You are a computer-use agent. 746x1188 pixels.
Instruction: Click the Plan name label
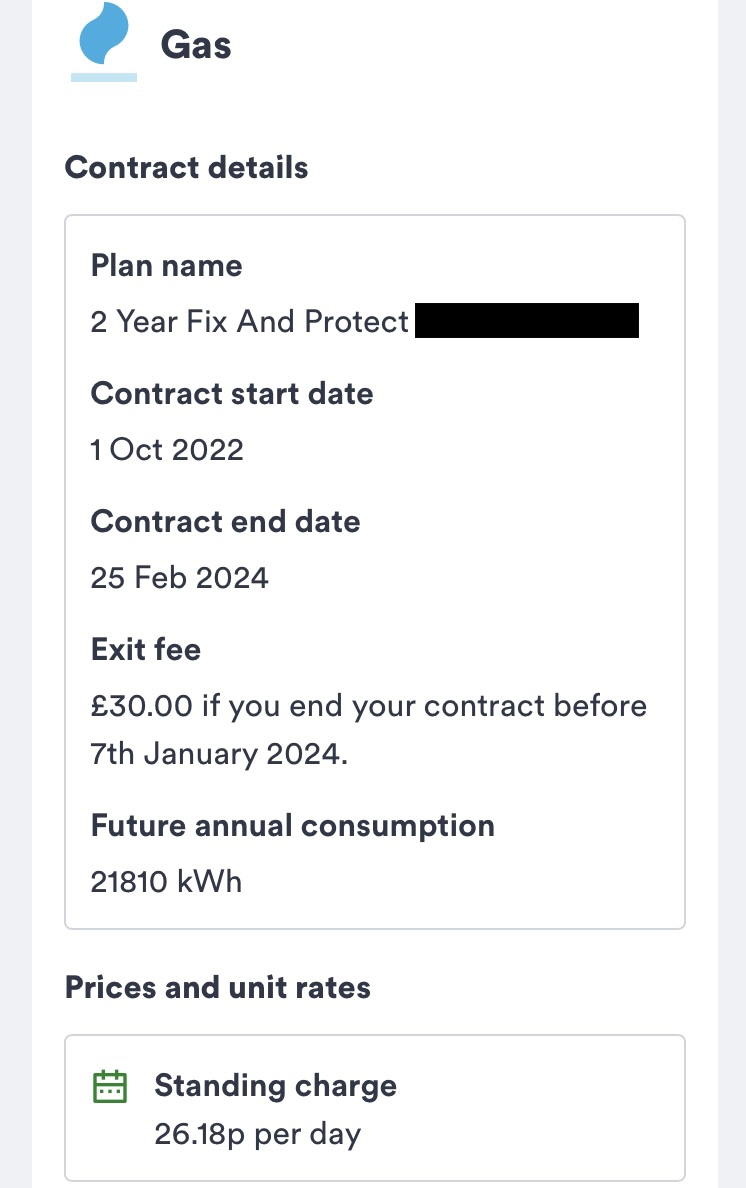point(166,265)
